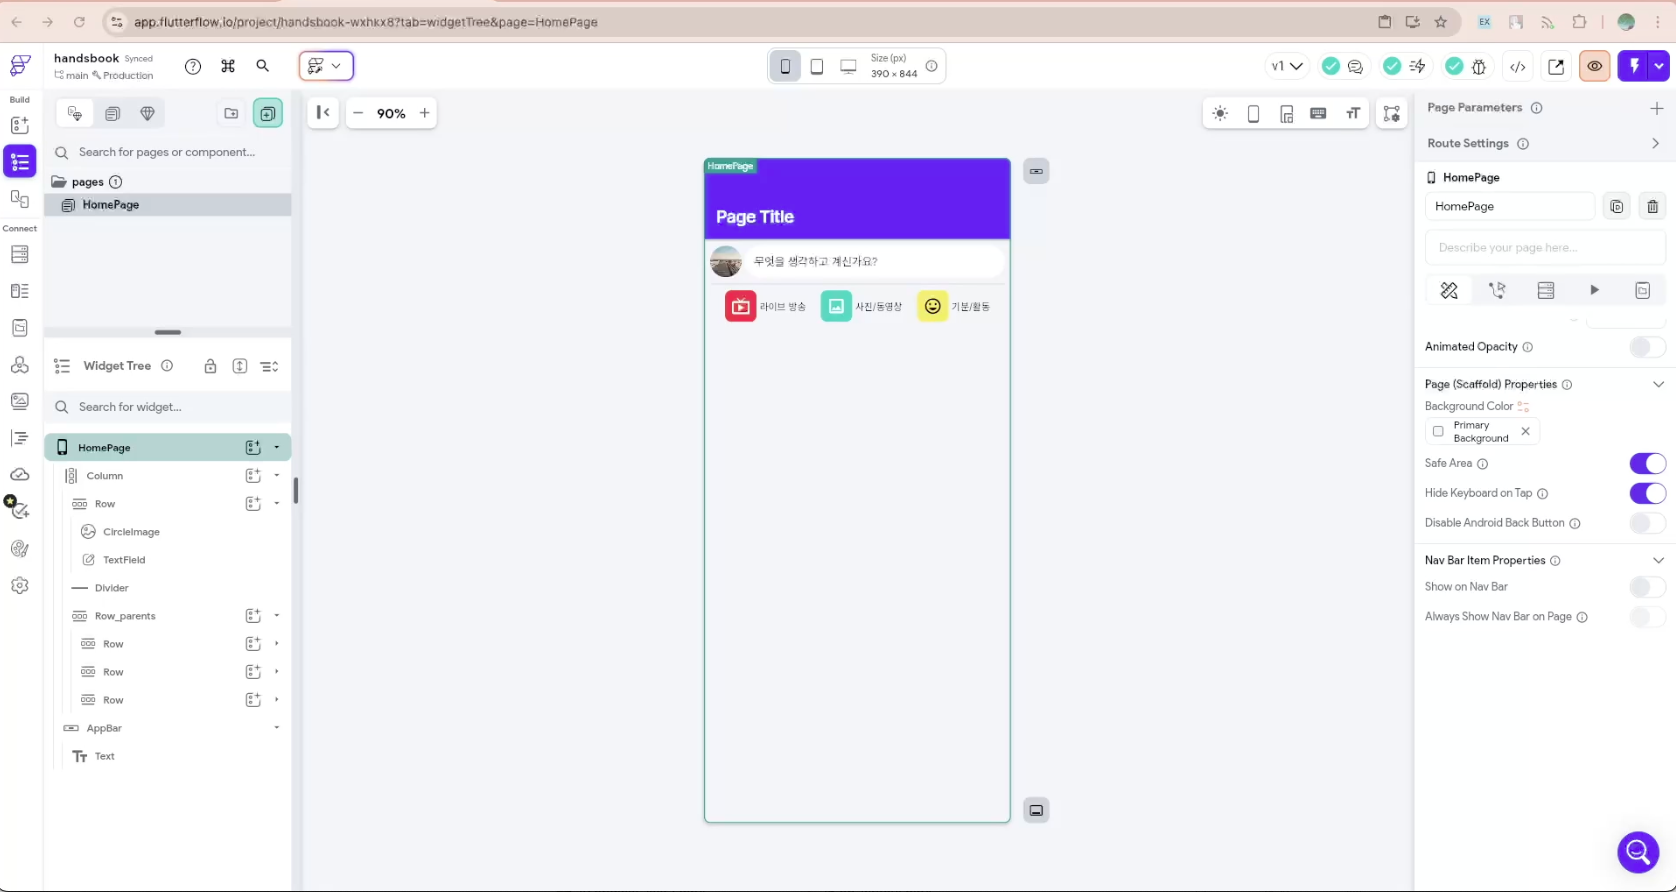Image resolution: width=1676 pixels, height=892 pixels.
Task: Open project in new window icon
Action: 1556,66
